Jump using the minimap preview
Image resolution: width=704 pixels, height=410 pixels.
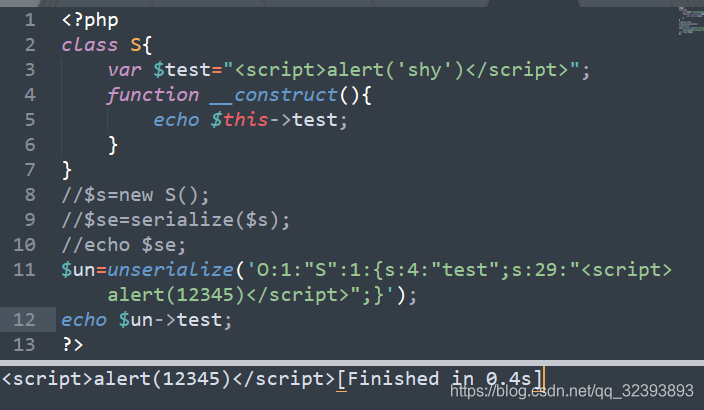[x=690, y=20]
